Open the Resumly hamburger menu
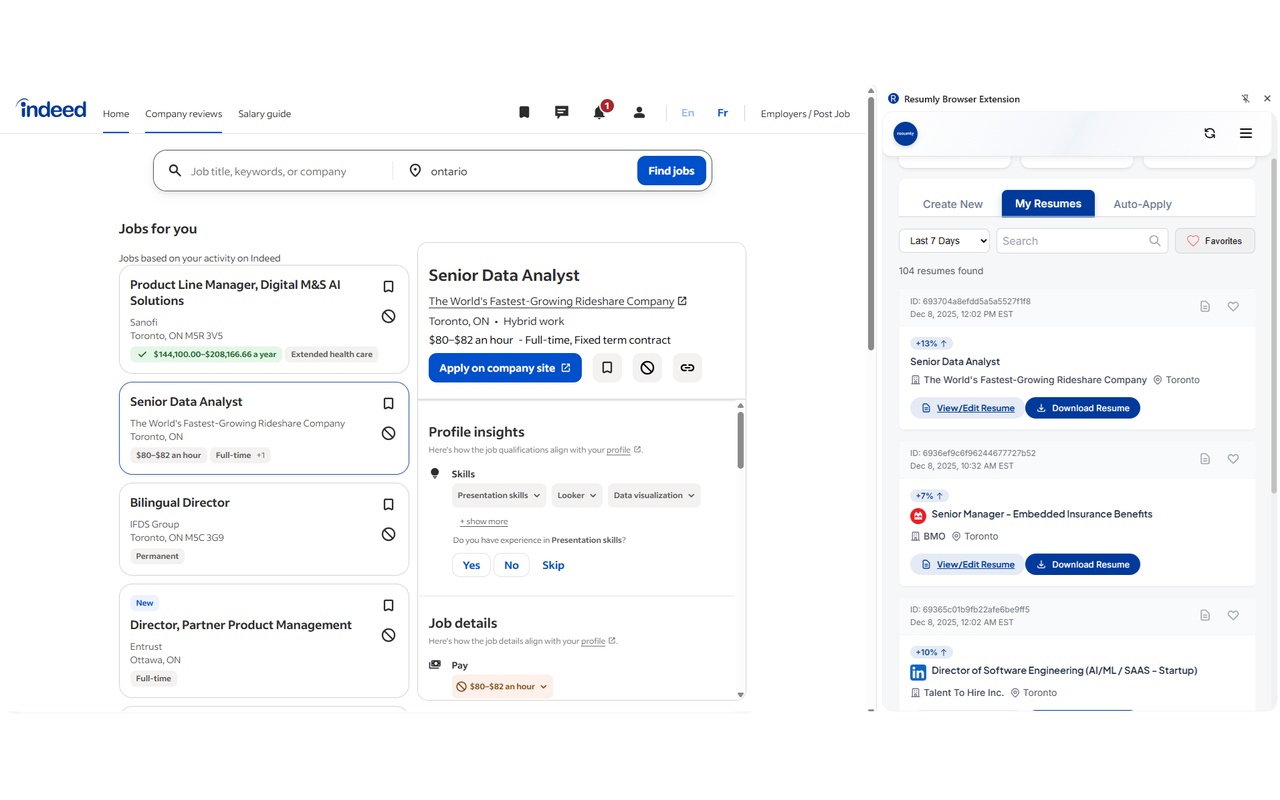 [x=1245, y=132]
